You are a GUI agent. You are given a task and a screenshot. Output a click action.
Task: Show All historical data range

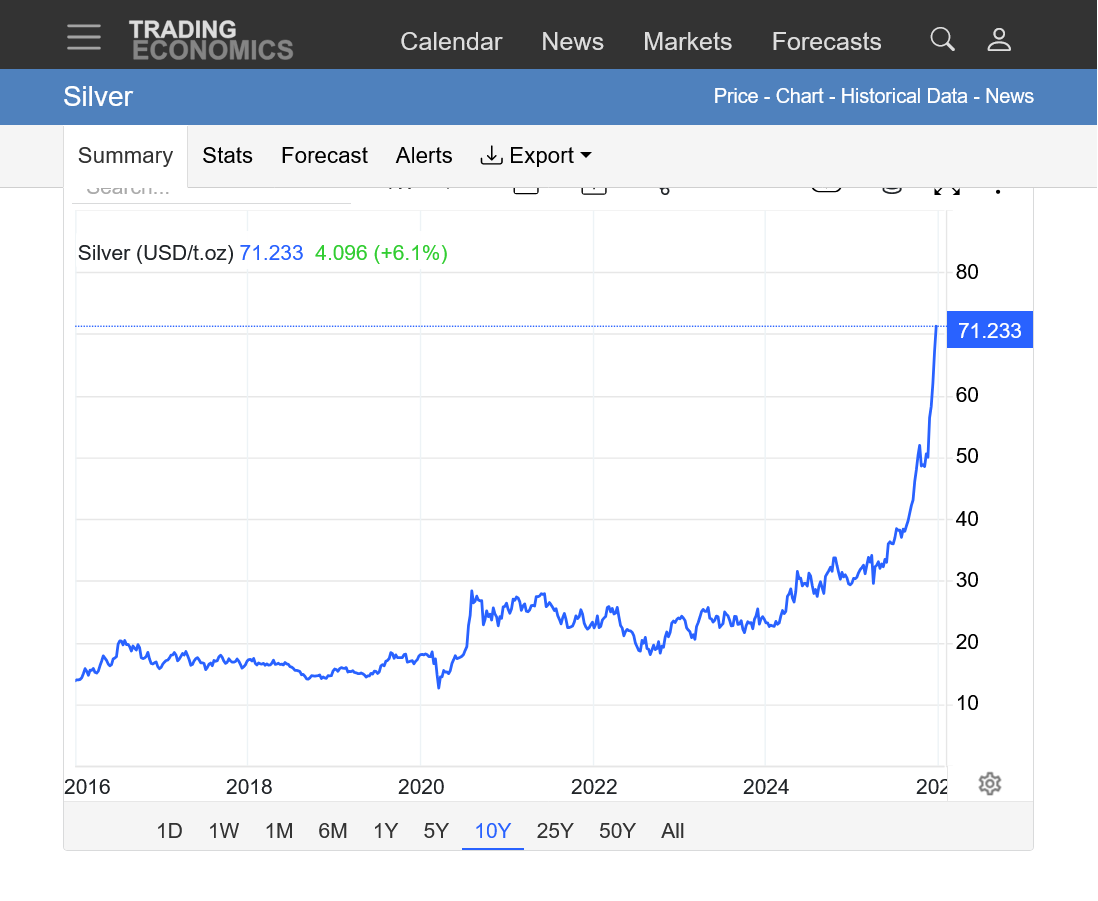(672, 831)
